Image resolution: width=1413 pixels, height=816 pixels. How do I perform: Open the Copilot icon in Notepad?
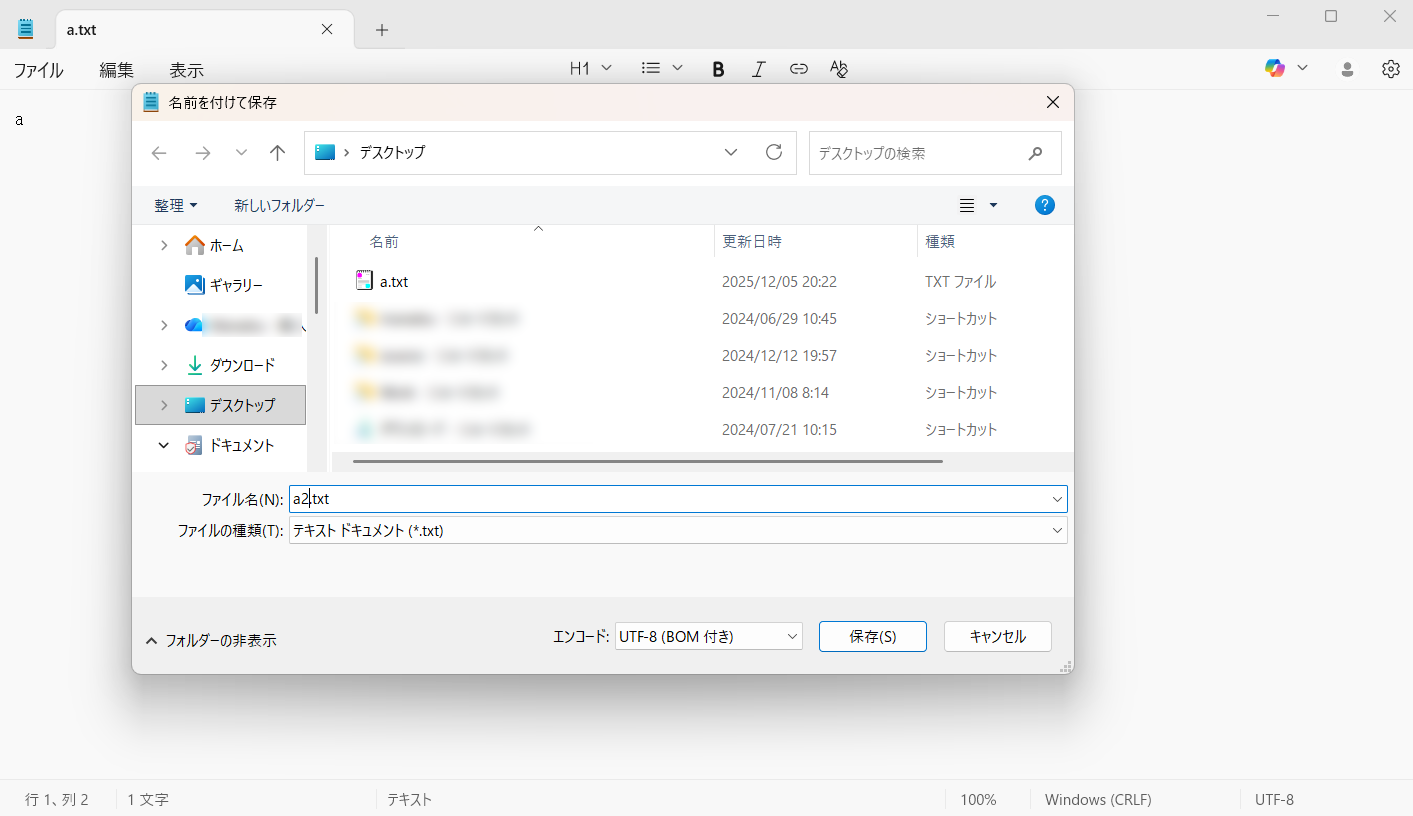pyautogui.click(x=1275, y=68)
